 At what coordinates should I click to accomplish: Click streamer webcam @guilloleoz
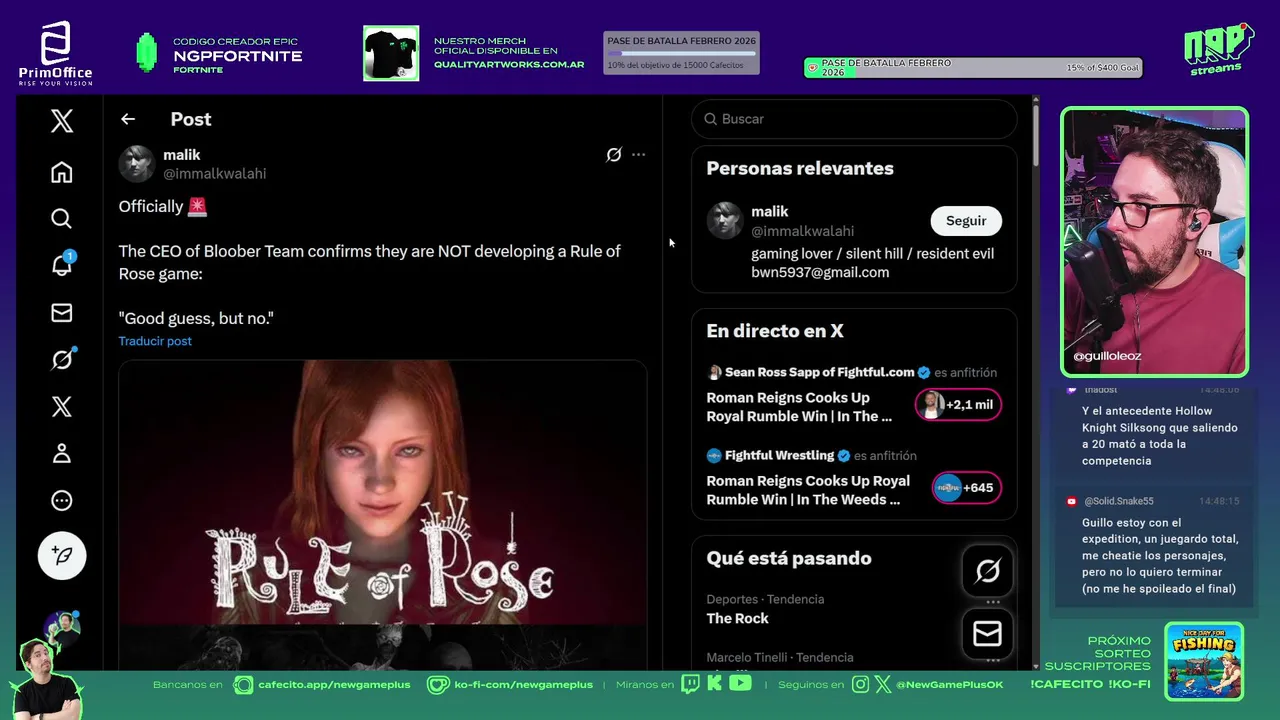1155,241
